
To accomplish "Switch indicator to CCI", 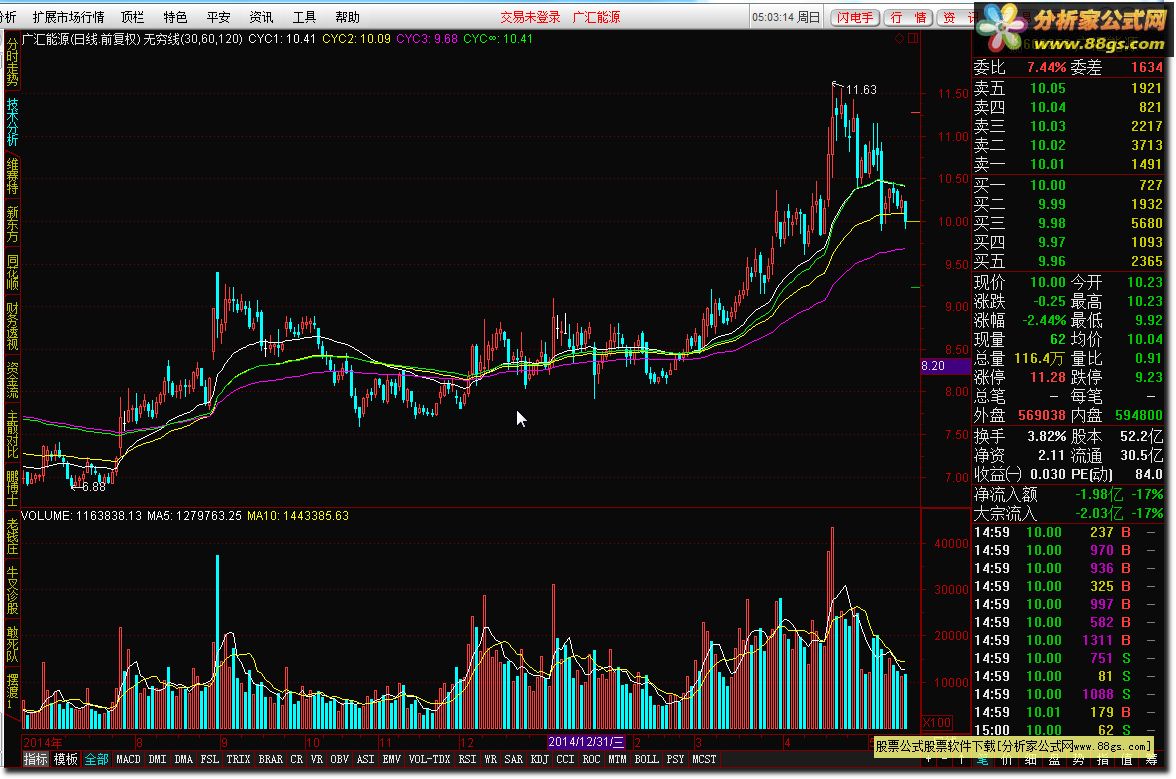I will (566, 759).
